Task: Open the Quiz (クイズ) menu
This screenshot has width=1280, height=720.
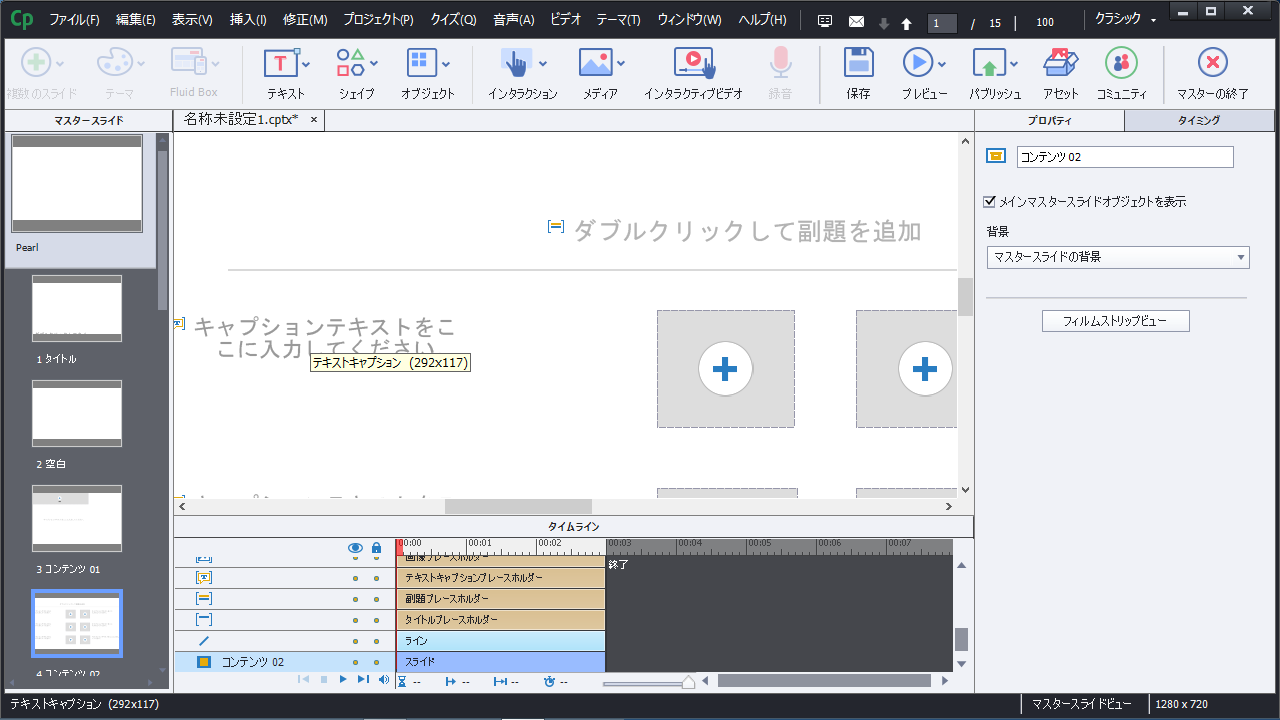Action: pos(453,21)
